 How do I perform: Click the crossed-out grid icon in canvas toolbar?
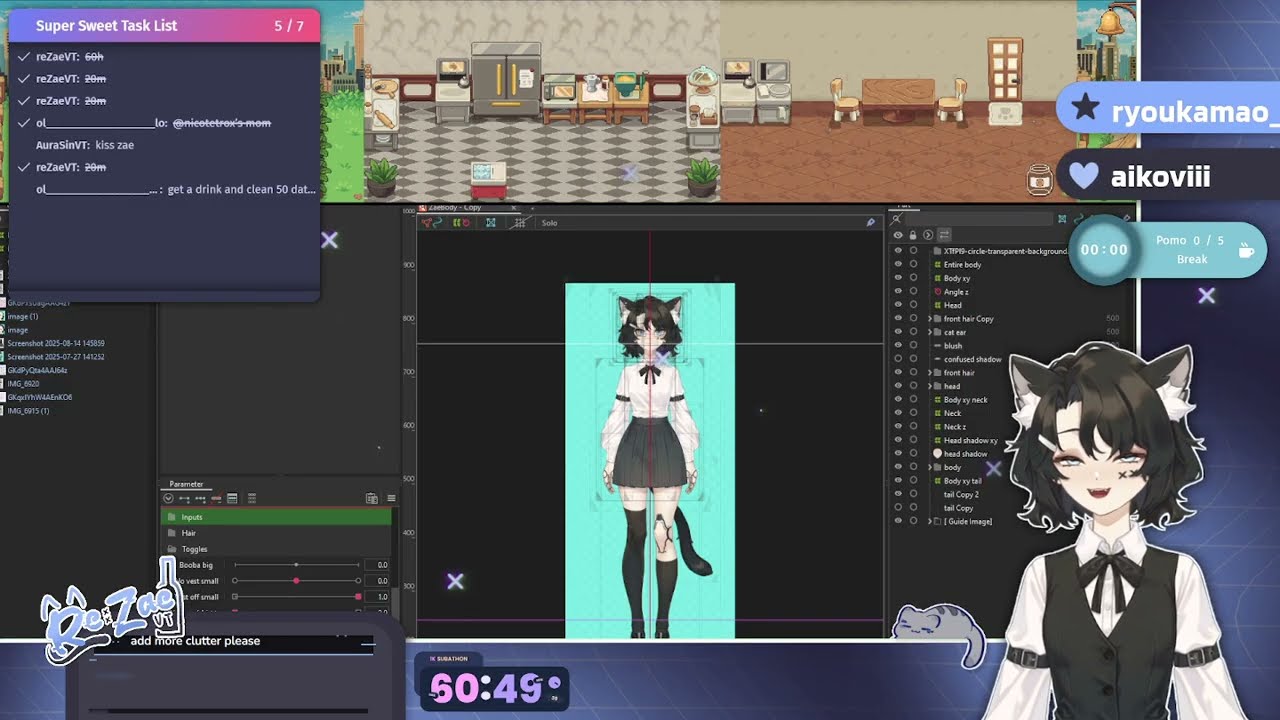pos(520,222)
